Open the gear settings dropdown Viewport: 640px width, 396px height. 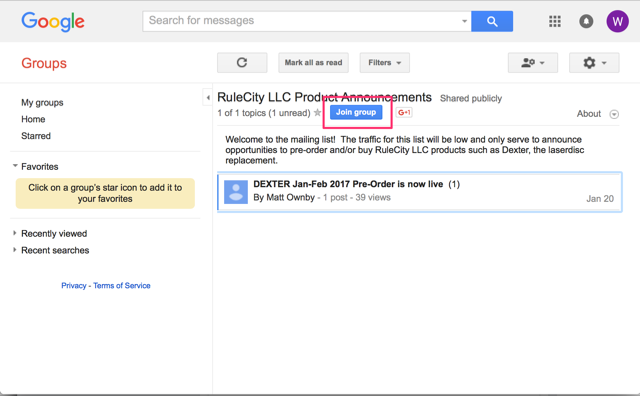click(x=594, y=62)
